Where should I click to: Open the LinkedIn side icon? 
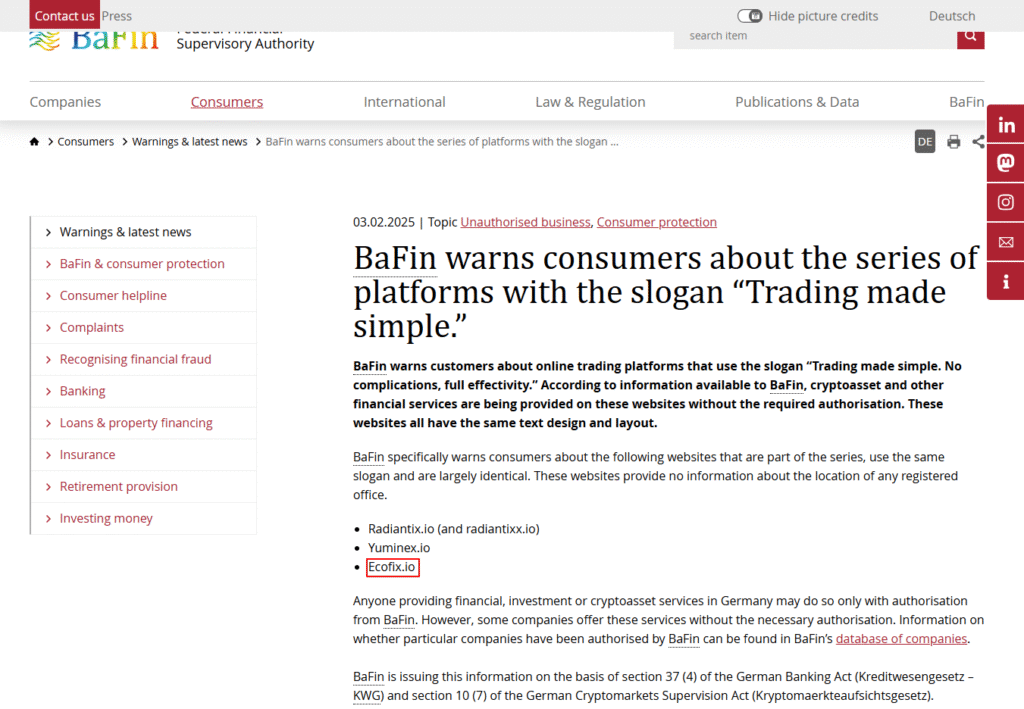click(1006, 124)
